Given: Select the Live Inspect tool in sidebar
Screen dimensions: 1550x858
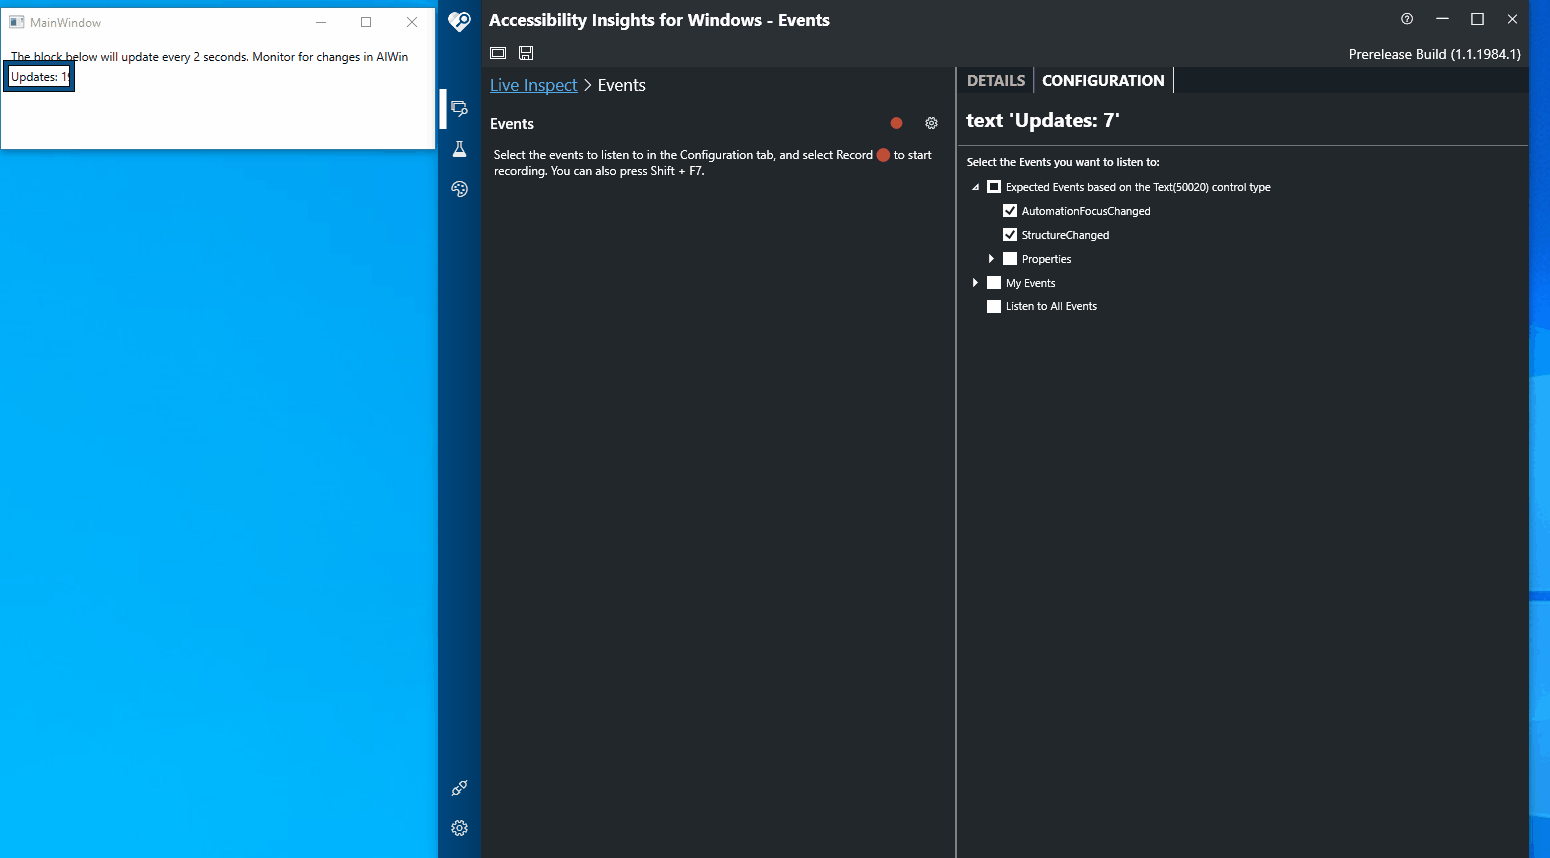Looking at the screenshot, I should pyautogui.click(x=459, y=108).
